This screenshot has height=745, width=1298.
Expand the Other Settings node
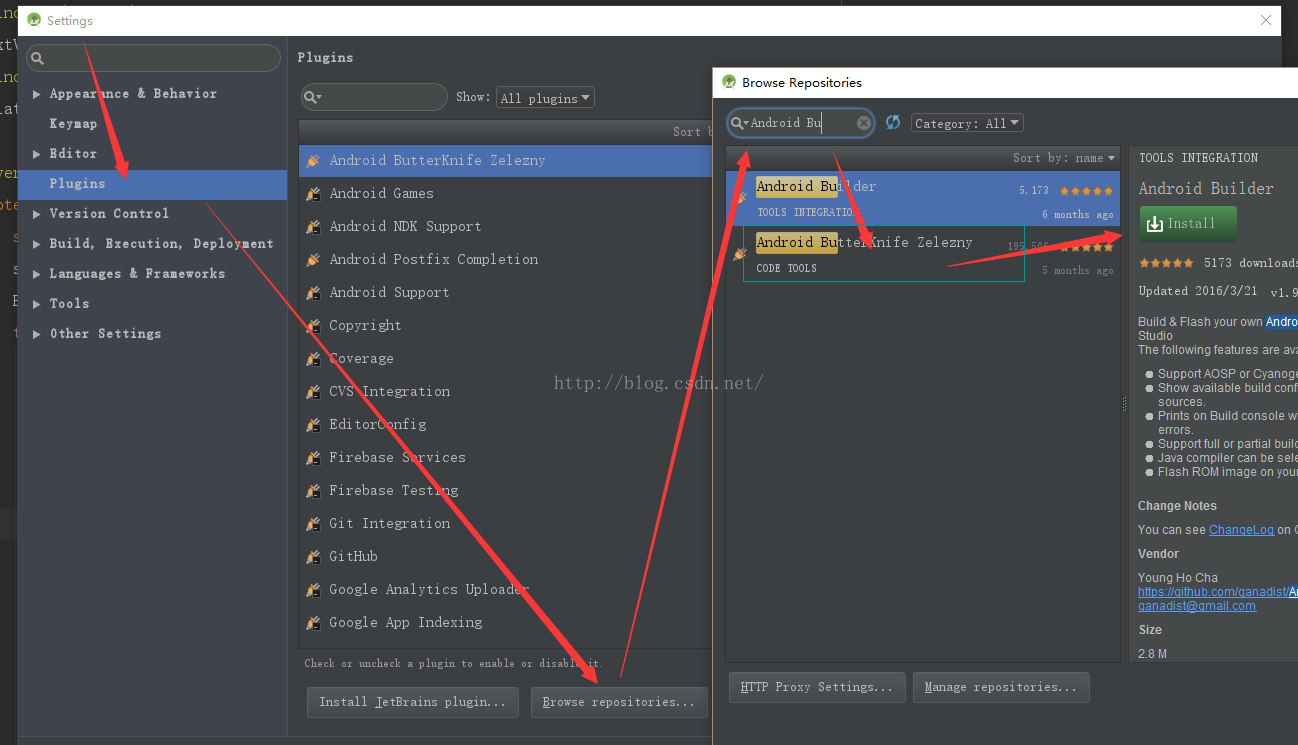pyautogui.click(x=37, y=334)
